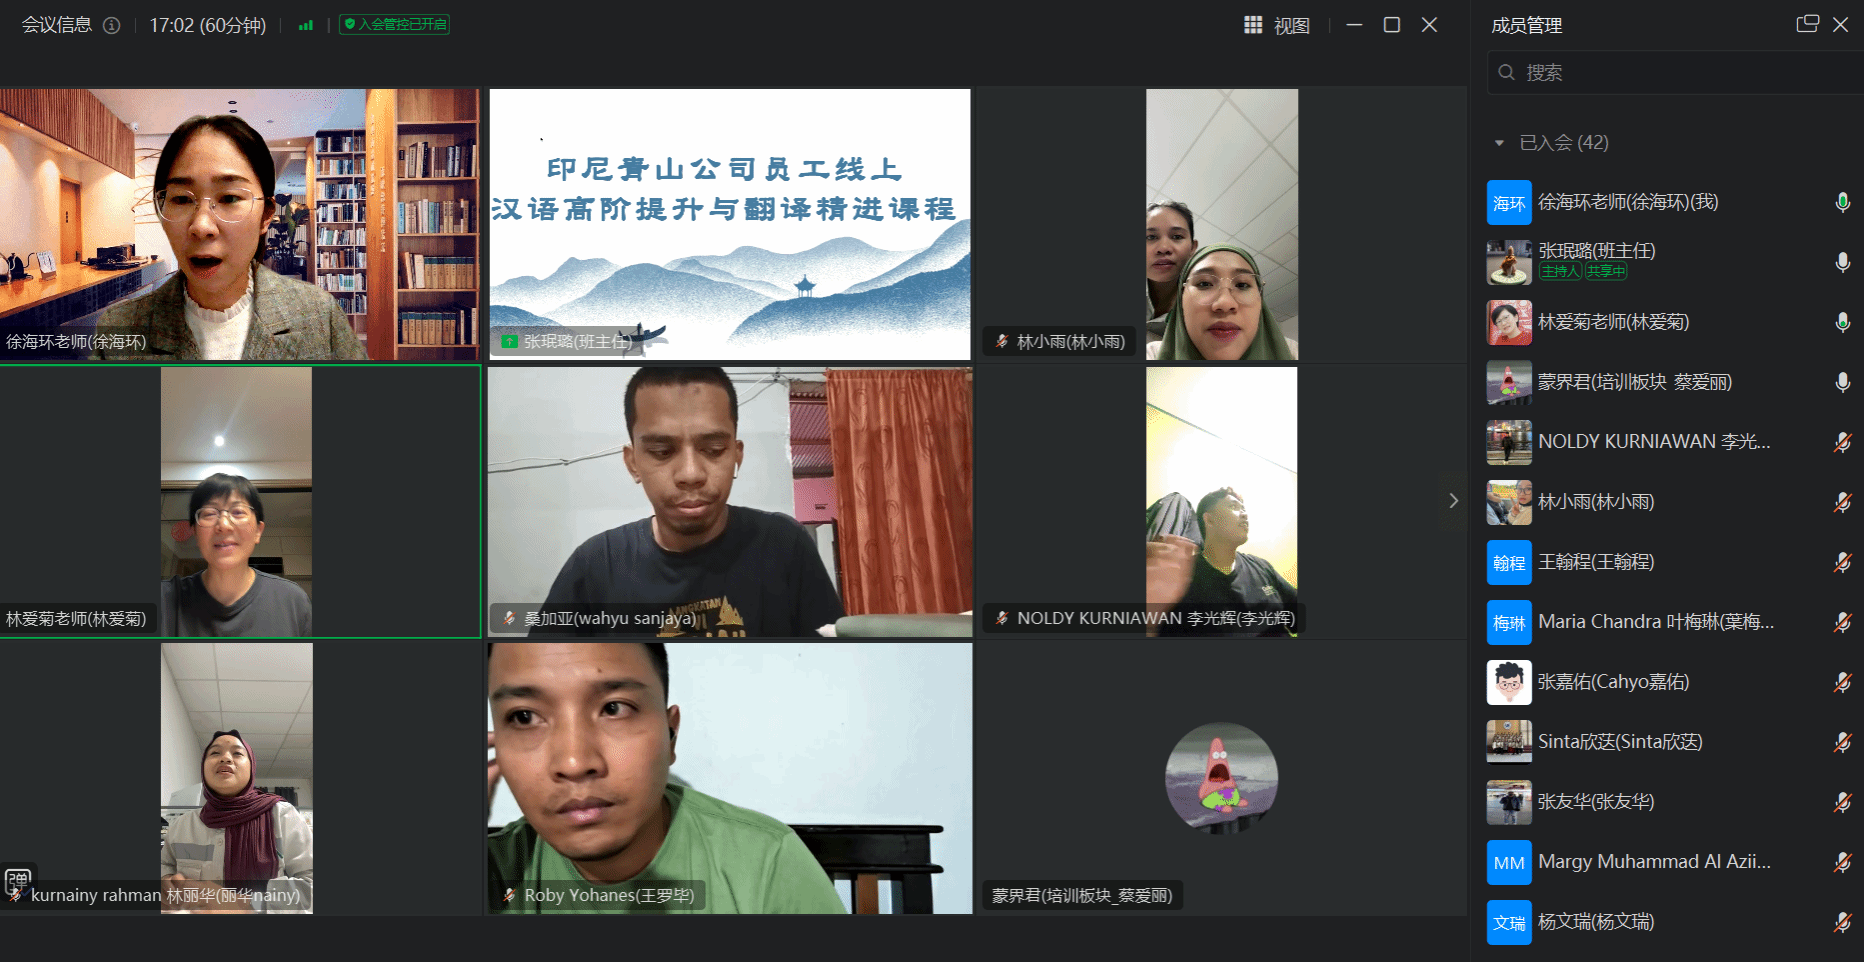Image resolution: width=1864 pixels, height=962 pixels.
Task: Toggle microphone for 林爱菊老师 in member list
Action: (x=1842, y=322)
